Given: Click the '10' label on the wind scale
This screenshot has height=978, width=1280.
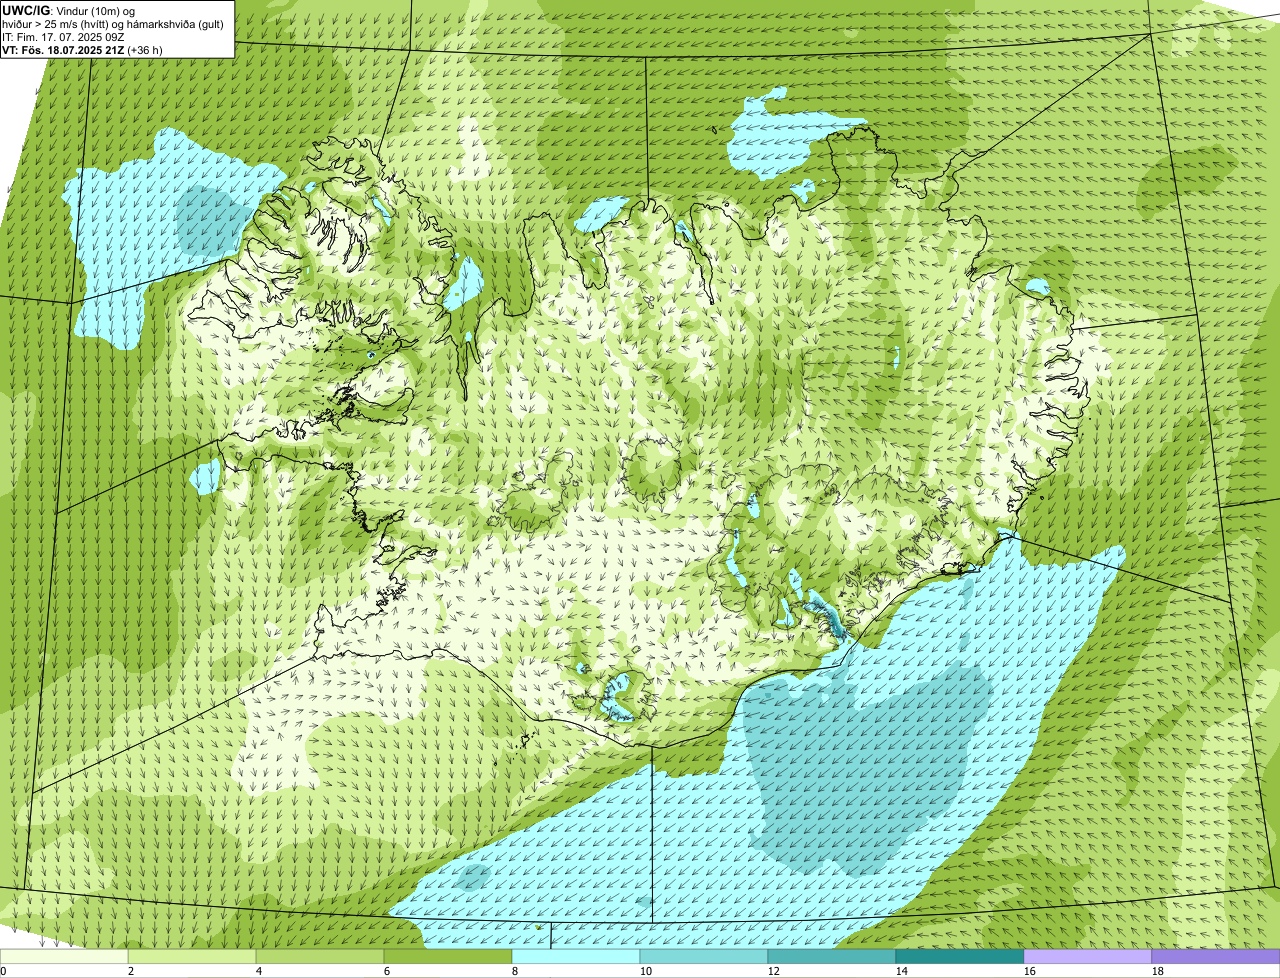Looking at the screenshot, I should coord(645,971).
